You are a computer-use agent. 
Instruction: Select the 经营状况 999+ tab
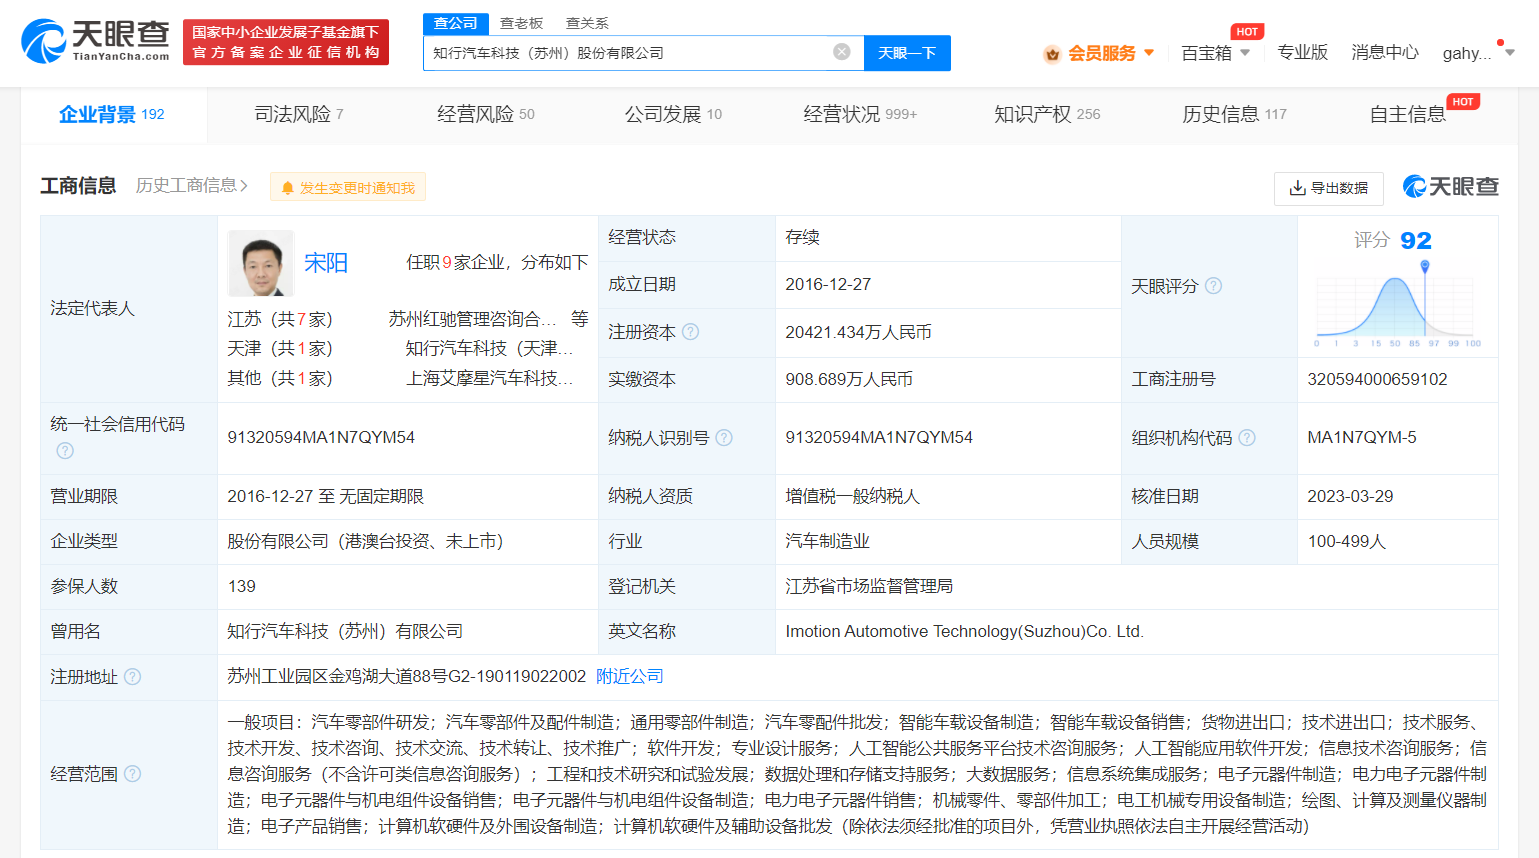860,115
